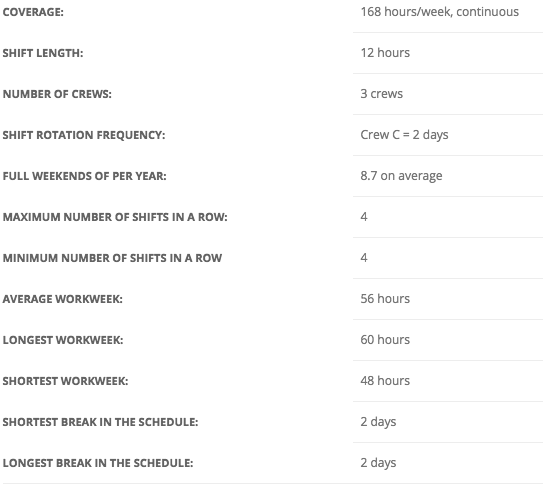
Task: Click MINIMUM NUMBER OF SHIFTS IN A ROW label
Action: (113, 258)
